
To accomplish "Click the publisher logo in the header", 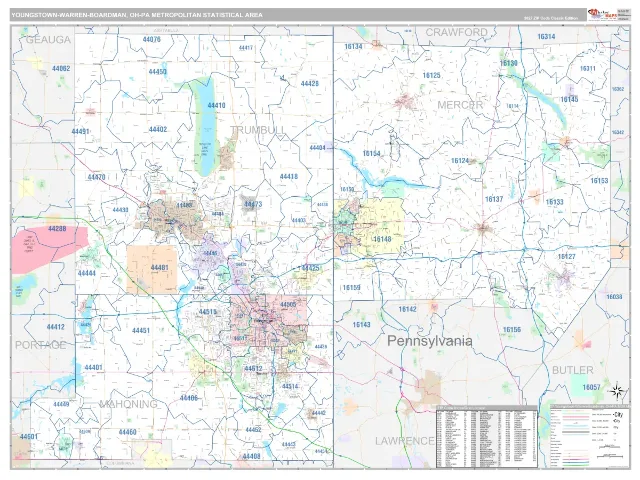I will point(602,14).
